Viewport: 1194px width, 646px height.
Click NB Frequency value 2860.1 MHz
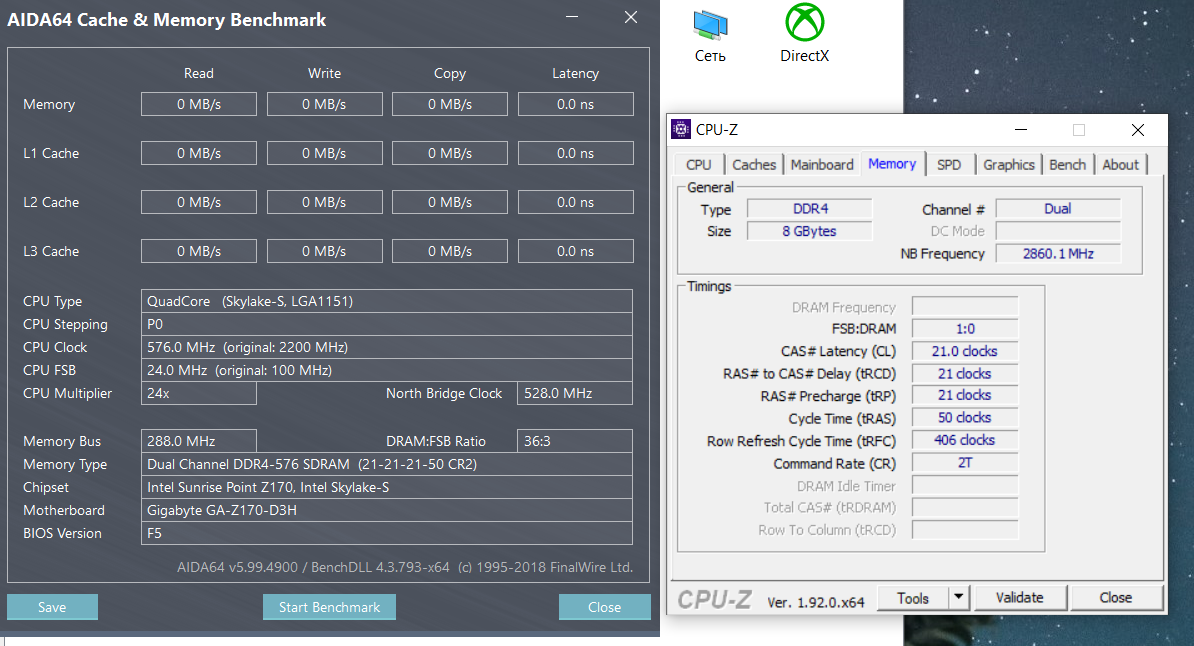(1058, 254)
